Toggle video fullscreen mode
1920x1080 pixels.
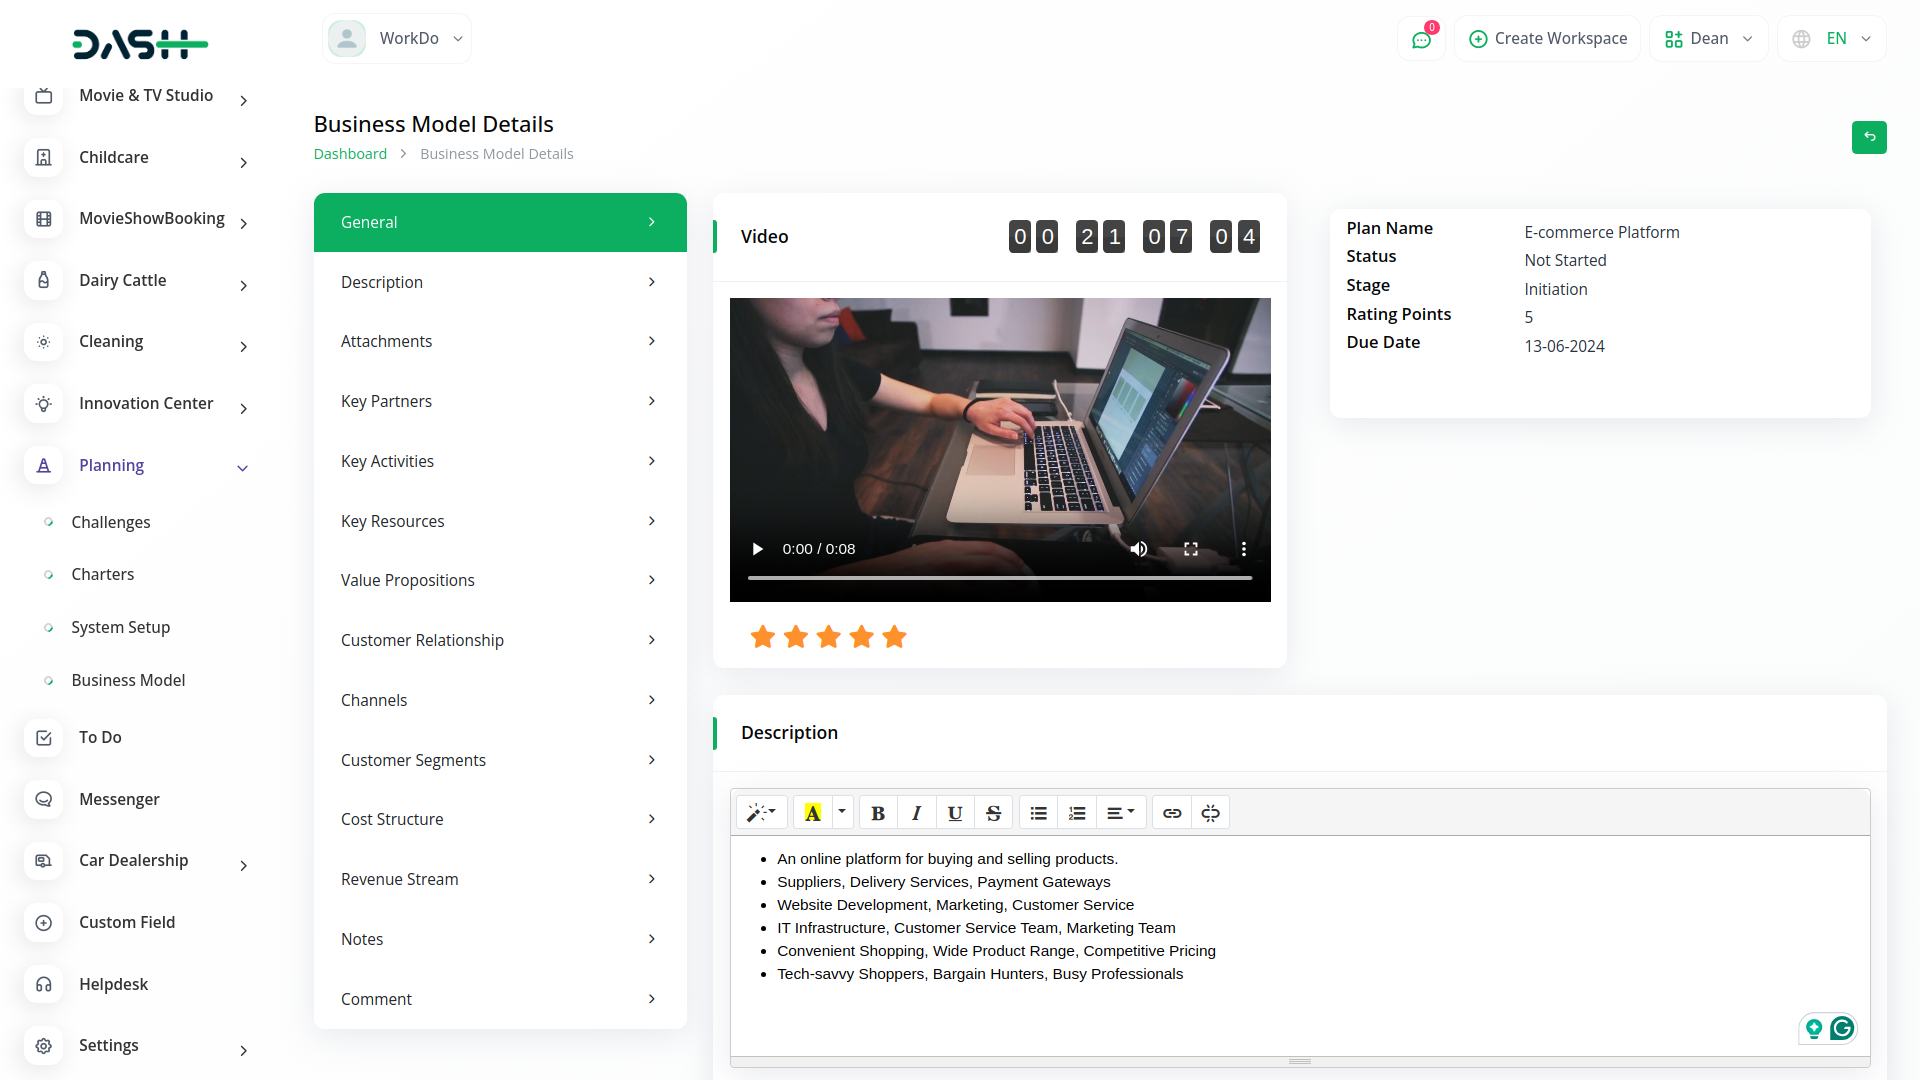coord(1191,549)
